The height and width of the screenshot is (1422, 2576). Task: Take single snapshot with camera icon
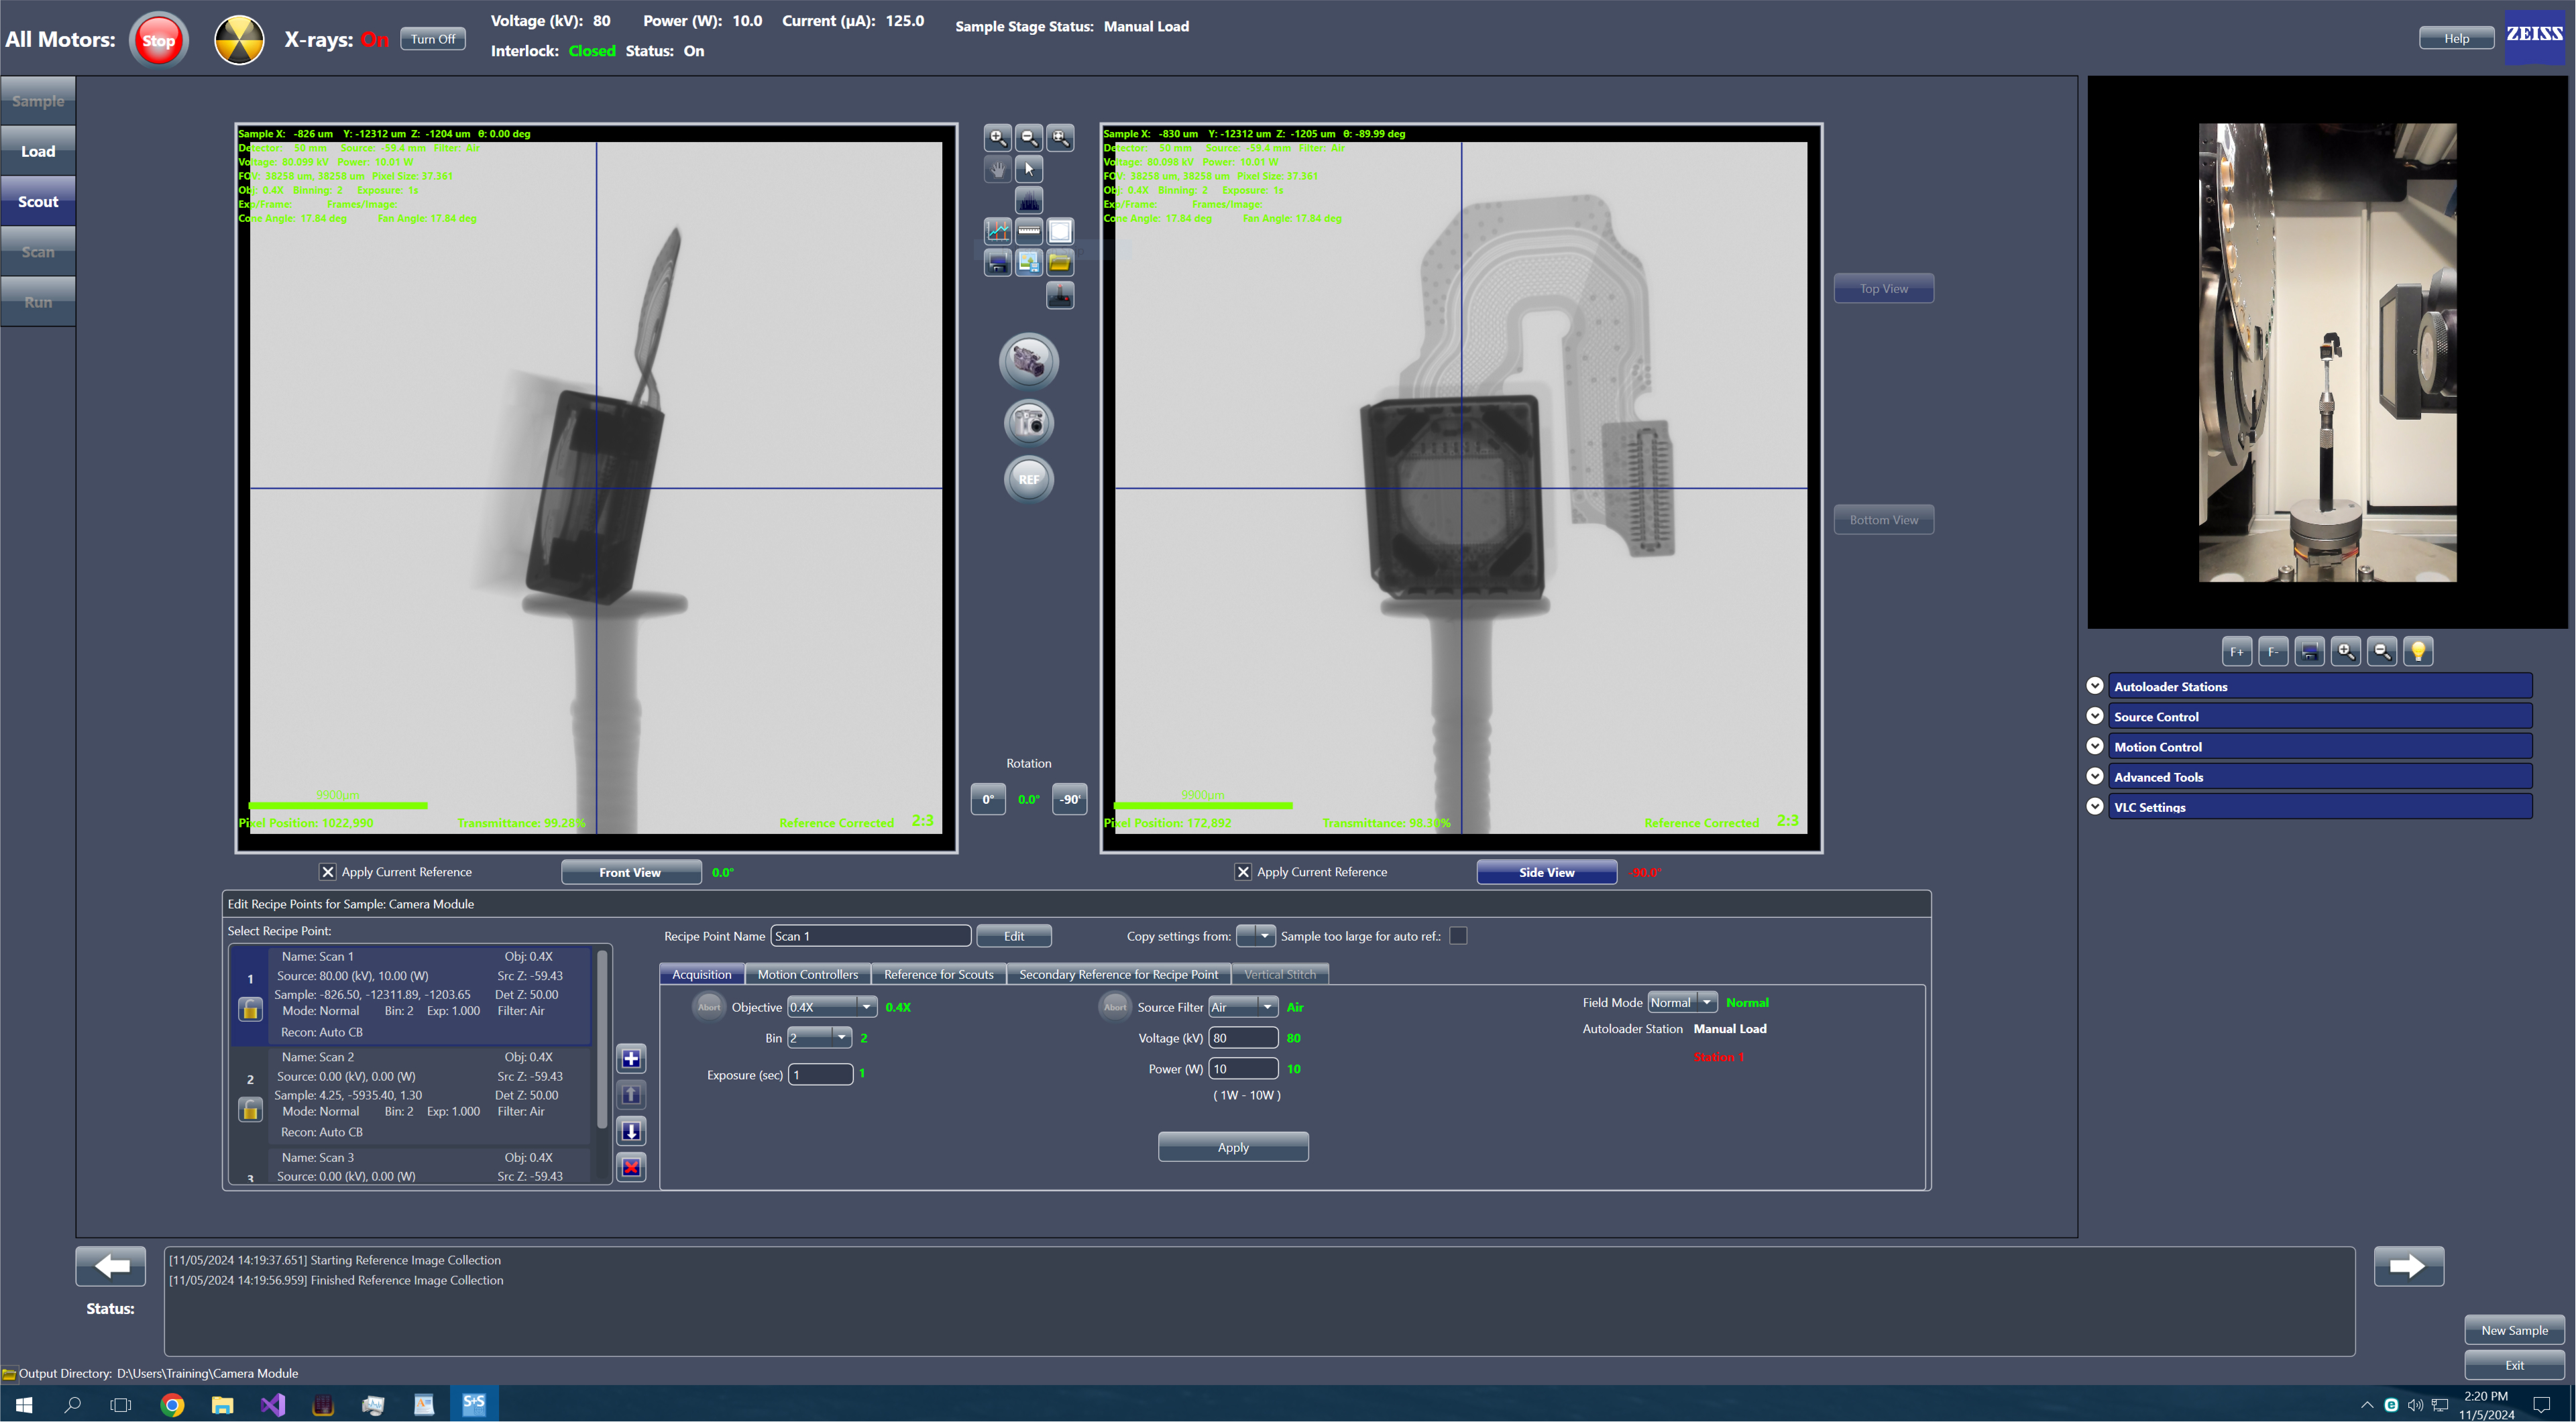(x=1028, y=422)
